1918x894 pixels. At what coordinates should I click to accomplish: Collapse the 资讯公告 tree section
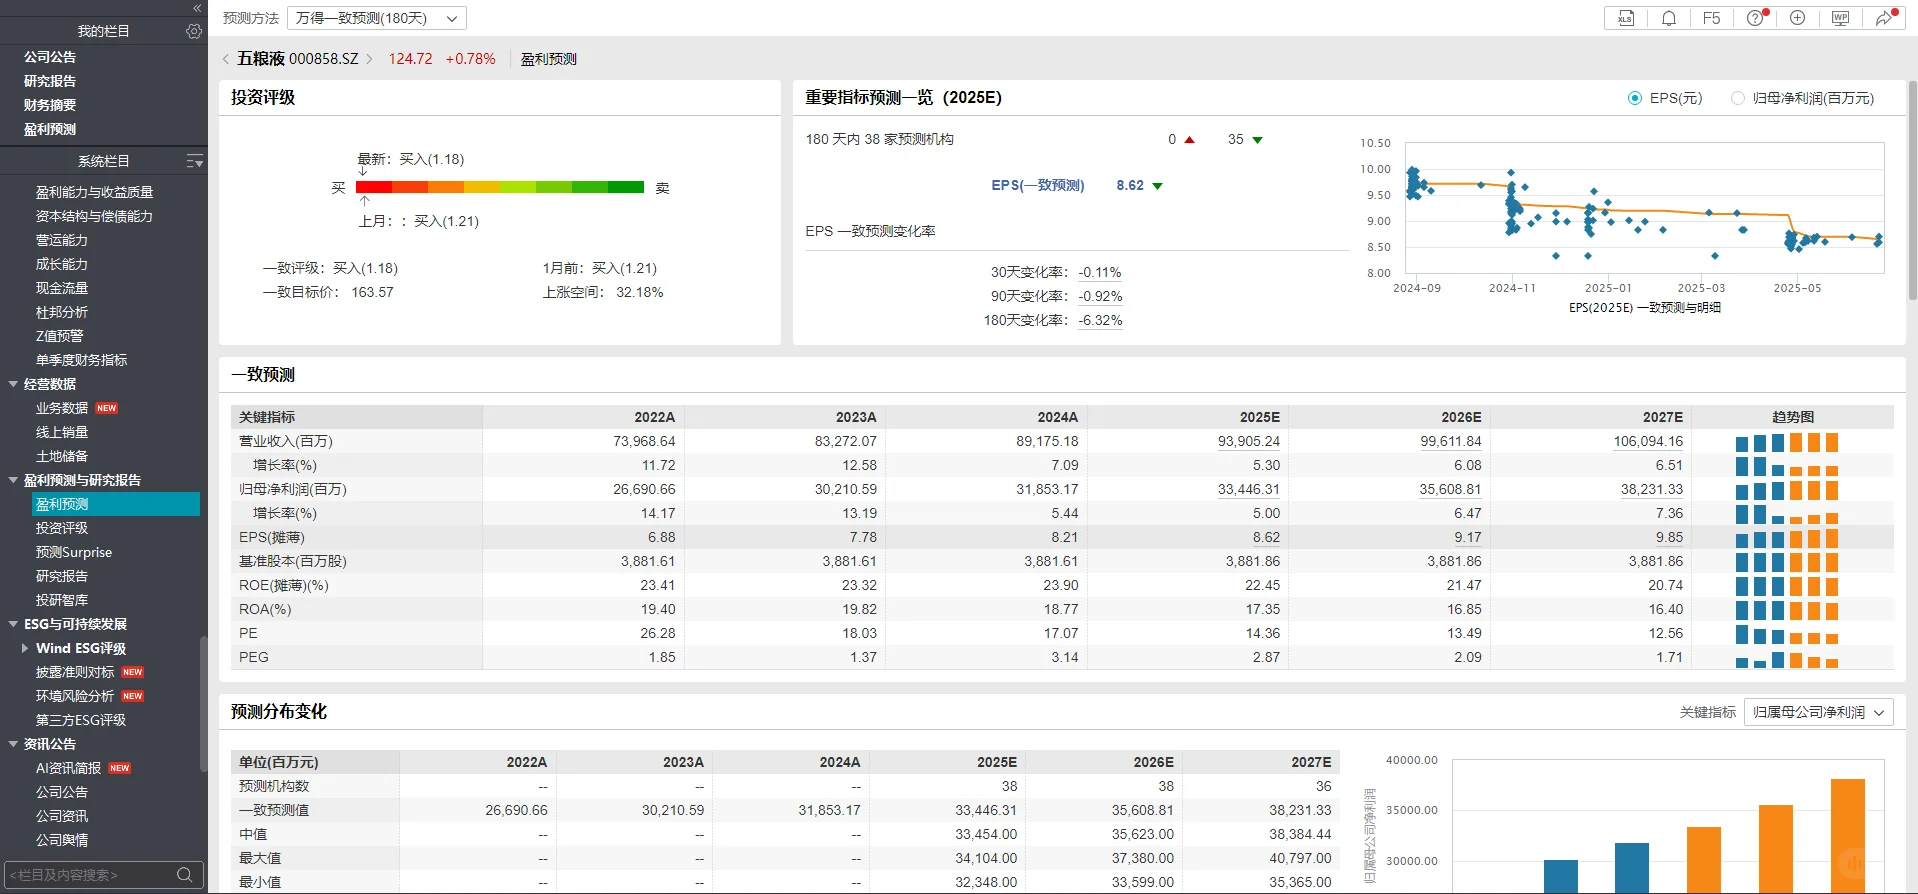[x=13, y=744]
